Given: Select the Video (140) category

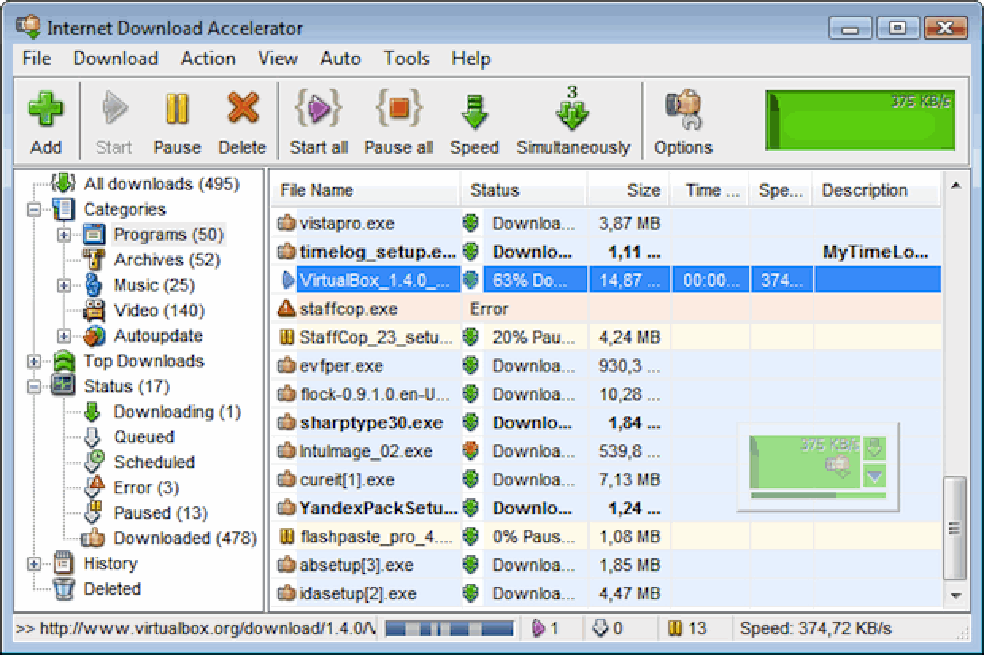Looking at the screenshot, I should pyautogui.click(x=159, y=311).
